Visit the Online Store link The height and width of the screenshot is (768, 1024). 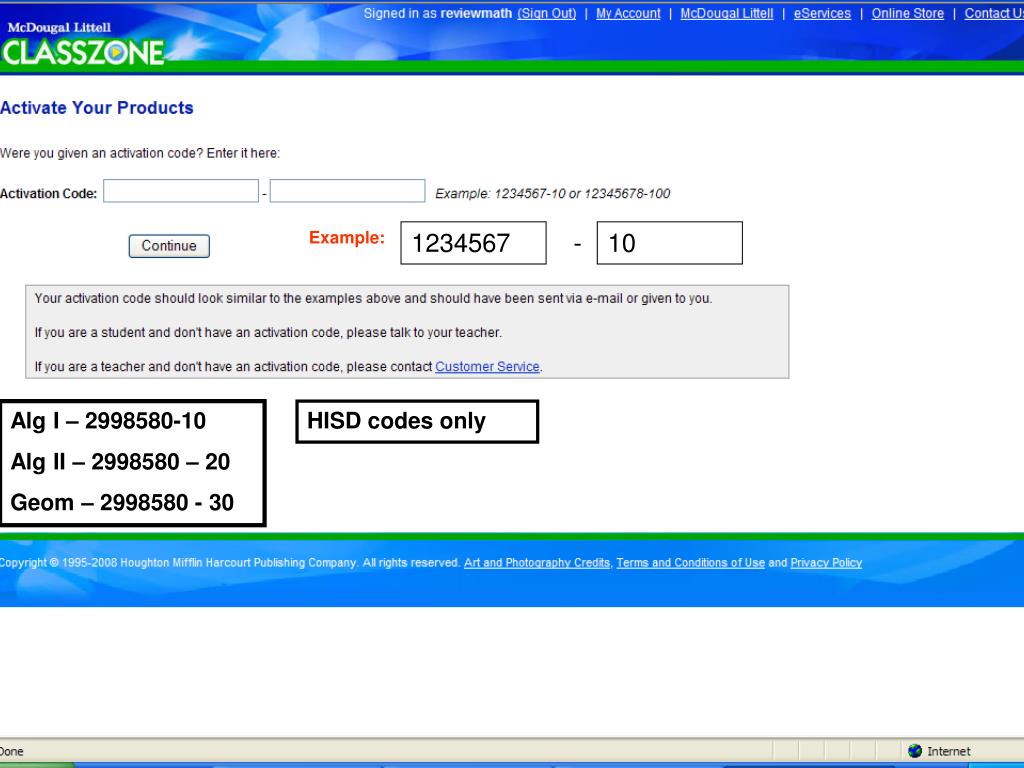point(908,14)
